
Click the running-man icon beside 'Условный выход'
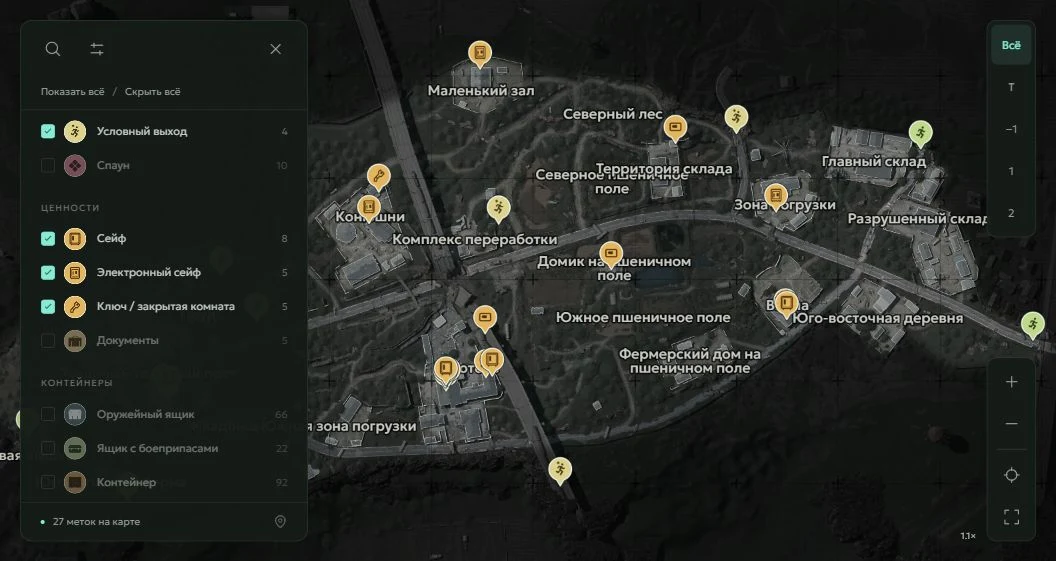point(75,131)
